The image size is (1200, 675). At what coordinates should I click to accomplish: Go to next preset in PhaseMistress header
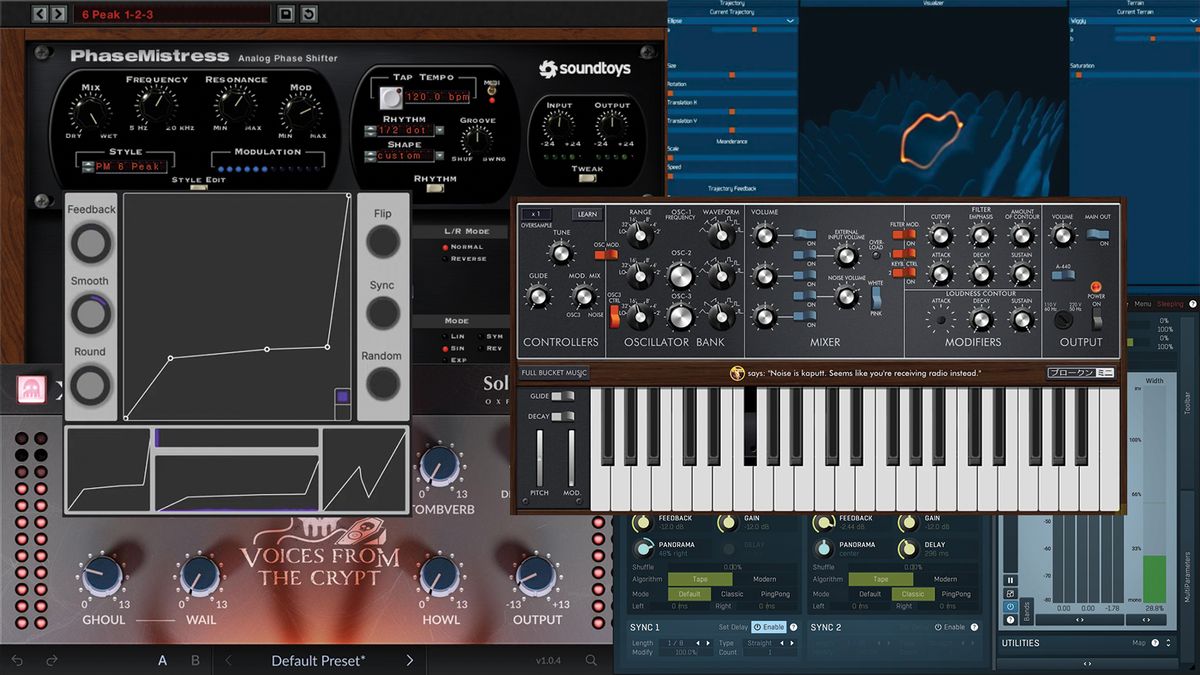pos(58,14)
